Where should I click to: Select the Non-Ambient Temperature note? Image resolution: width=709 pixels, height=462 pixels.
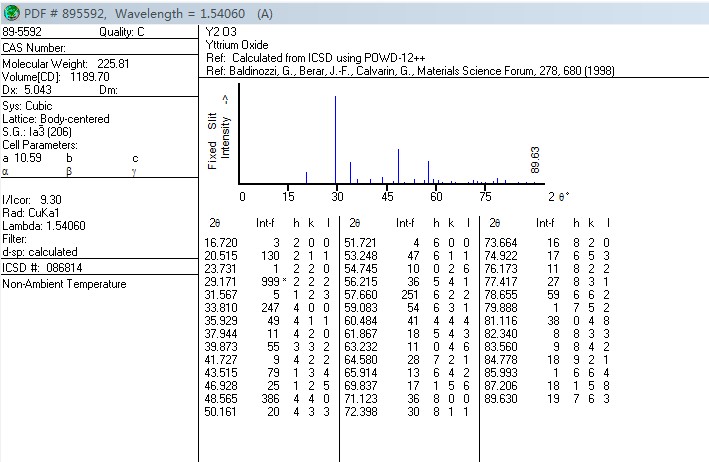64,284
